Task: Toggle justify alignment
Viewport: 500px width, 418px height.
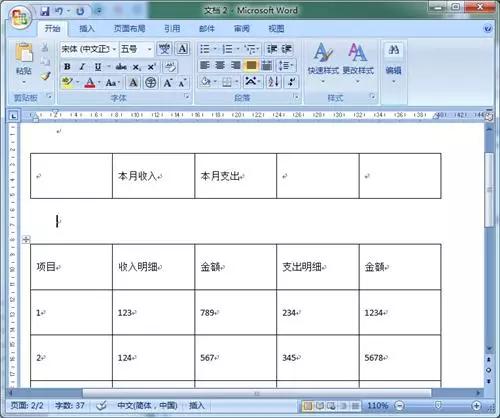Action: (251, 65)
